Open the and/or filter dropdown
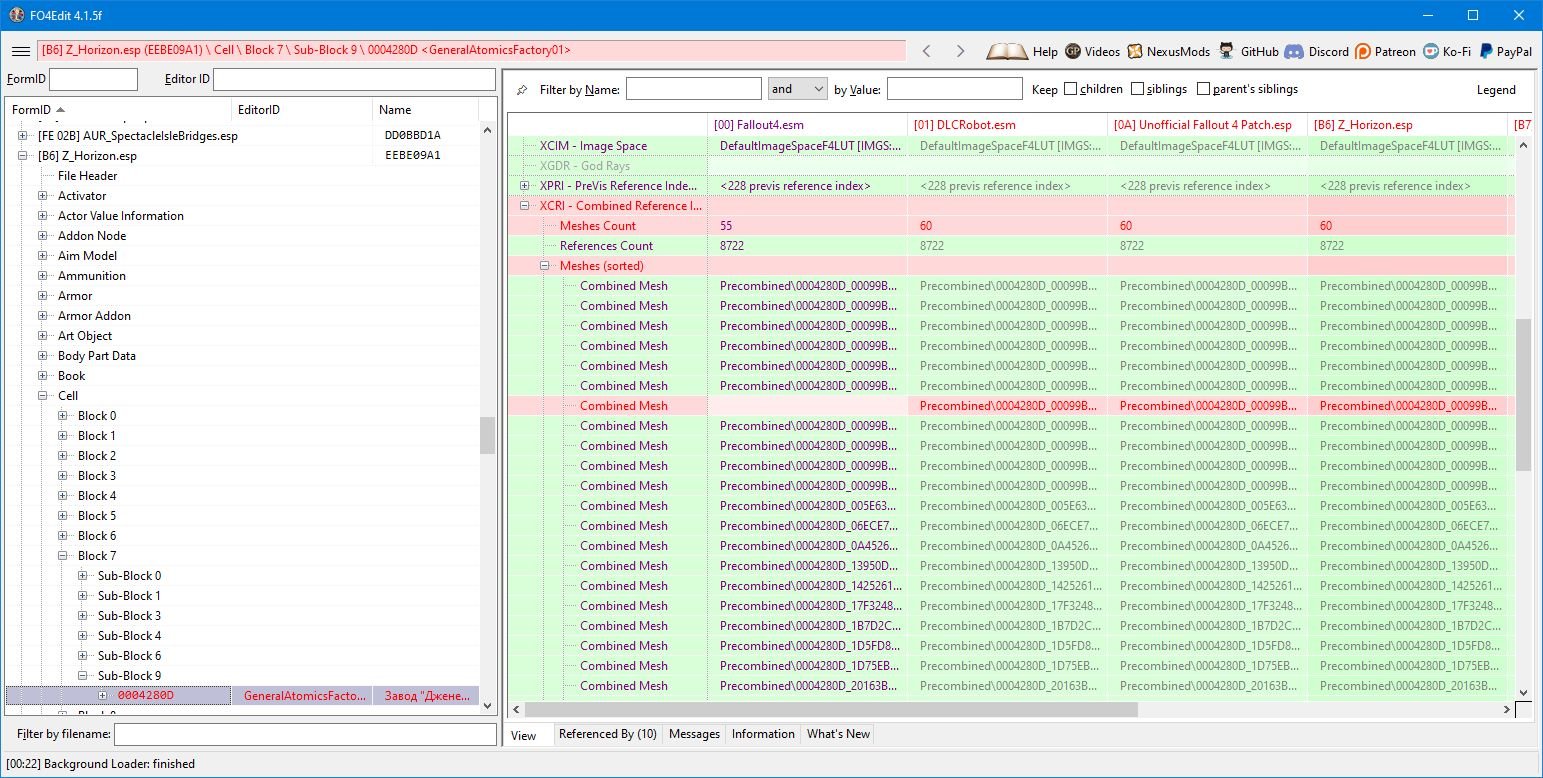This screenshot has width=1543, height=778. click(x=797, y=89)
